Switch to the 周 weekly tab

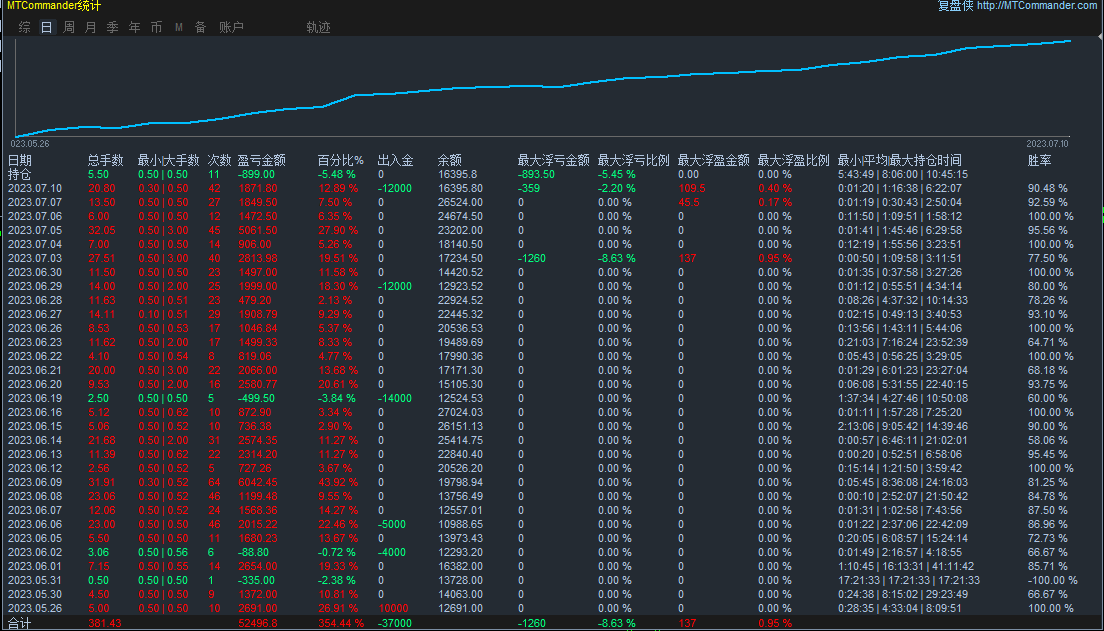[68, 27]
